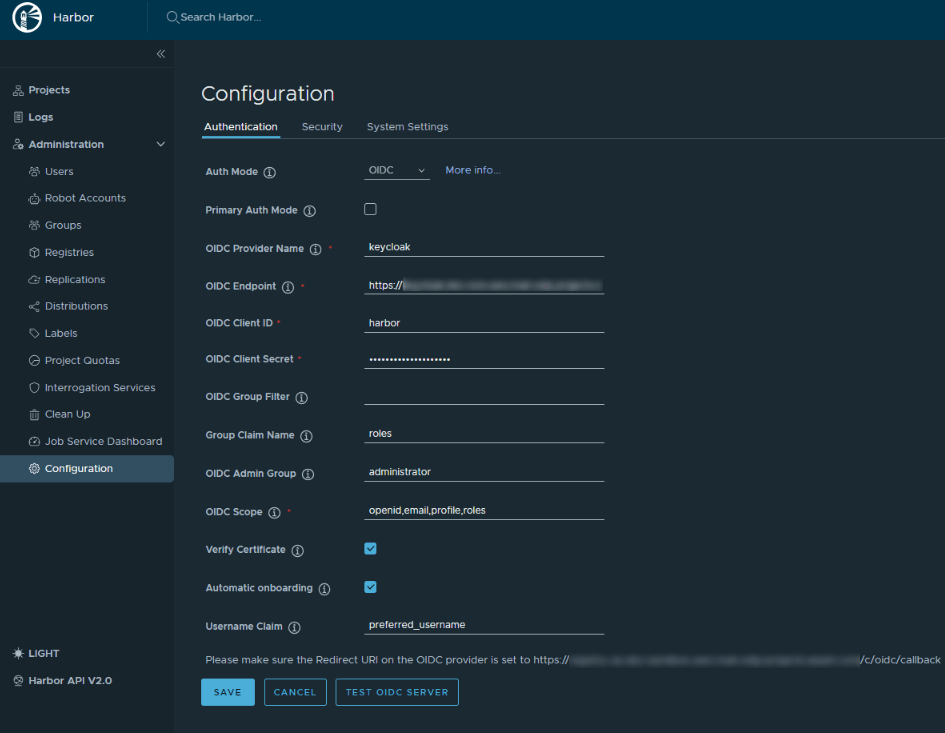Enable Primary Auth Mode
The height and width of the screenshot is (733, 945).
pyautogui.click(x=370, y=209)
